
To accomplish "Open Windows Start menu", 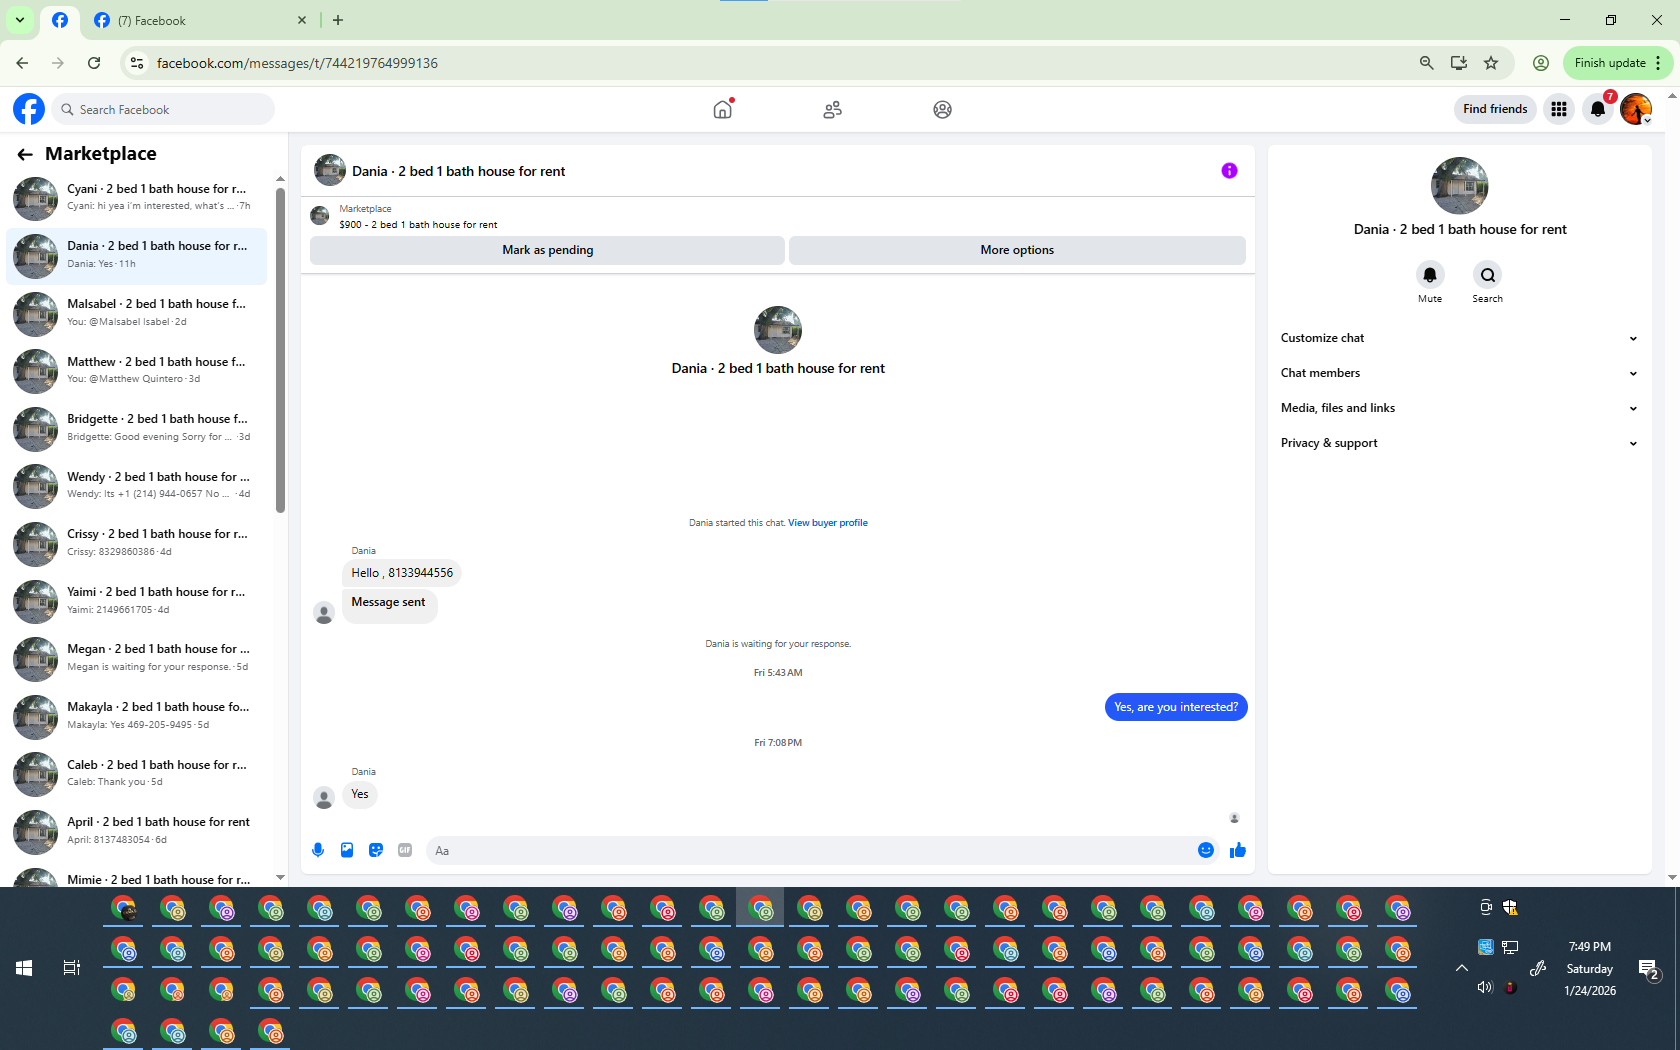I will (24, 968).
